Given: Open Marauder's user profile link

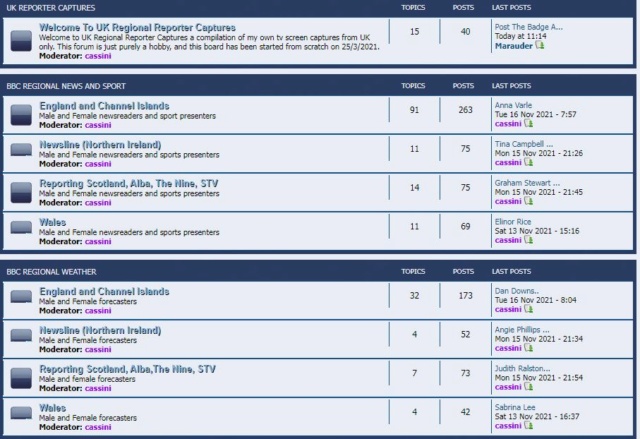Looking at the screenshot, I should click(x=513, y=46).
